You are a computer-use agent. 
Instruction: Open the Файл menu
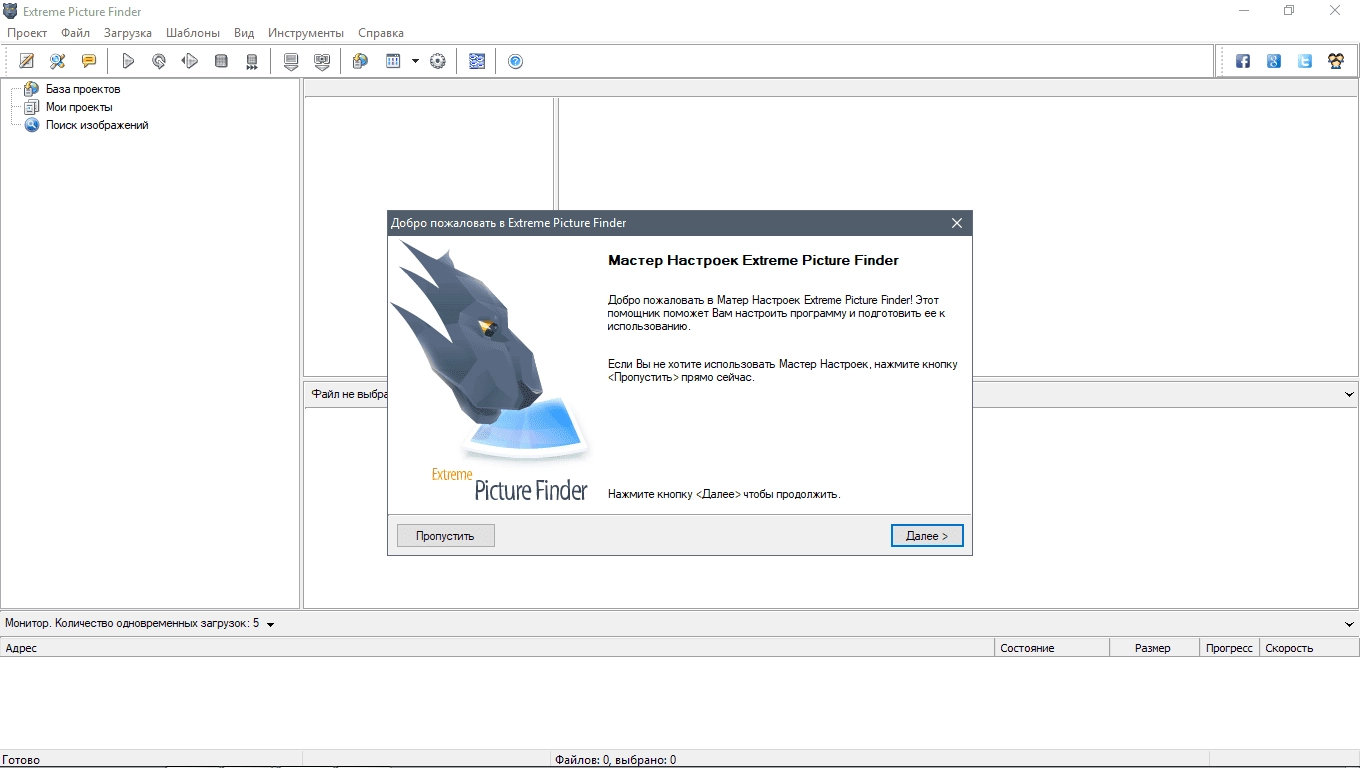(75, 33)
